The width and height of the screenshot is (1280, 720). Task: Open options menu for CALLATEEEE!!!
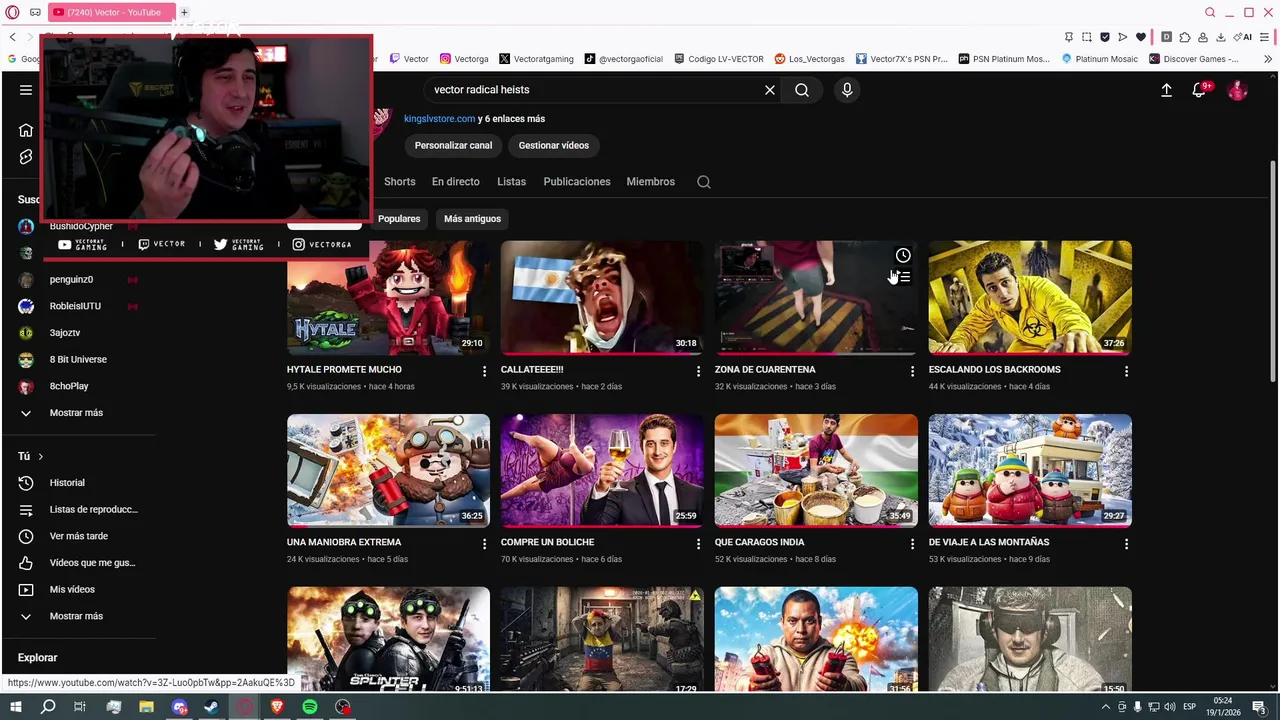tap(698, 371)
